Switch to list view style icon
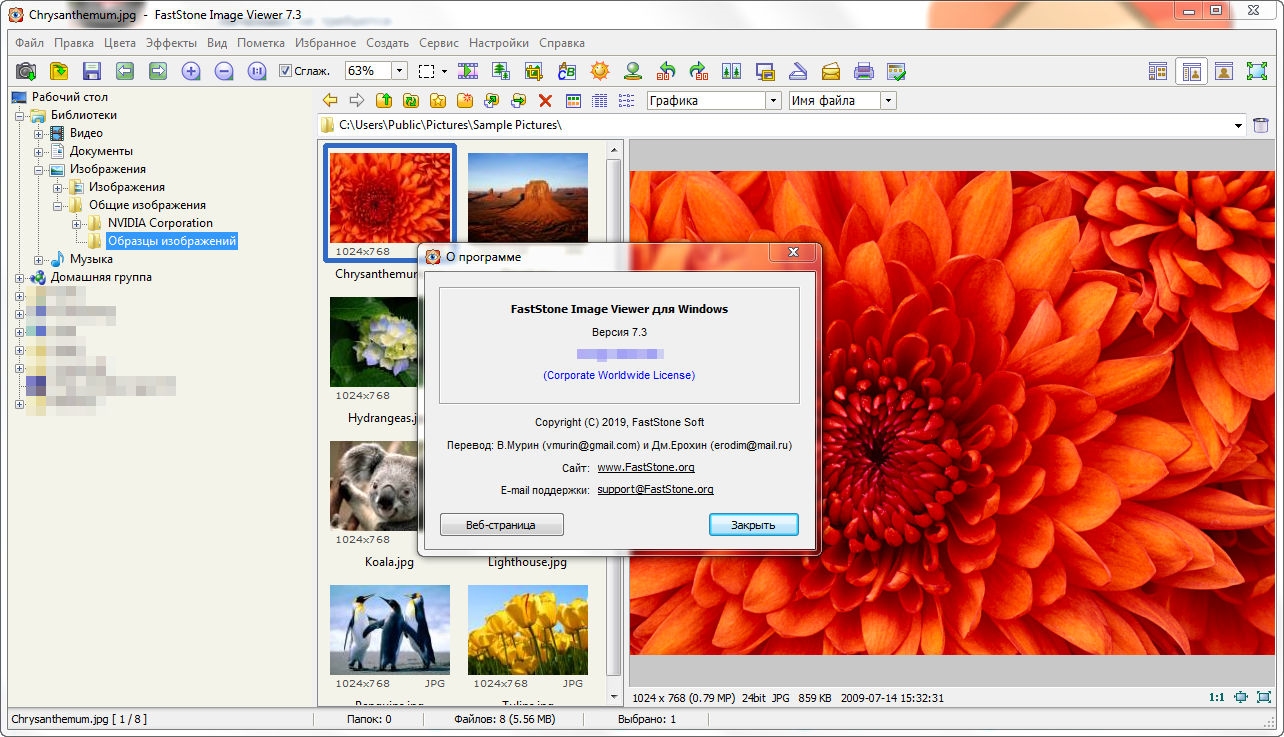Screen dimensions: 1284x737 [x=627, y=100]
